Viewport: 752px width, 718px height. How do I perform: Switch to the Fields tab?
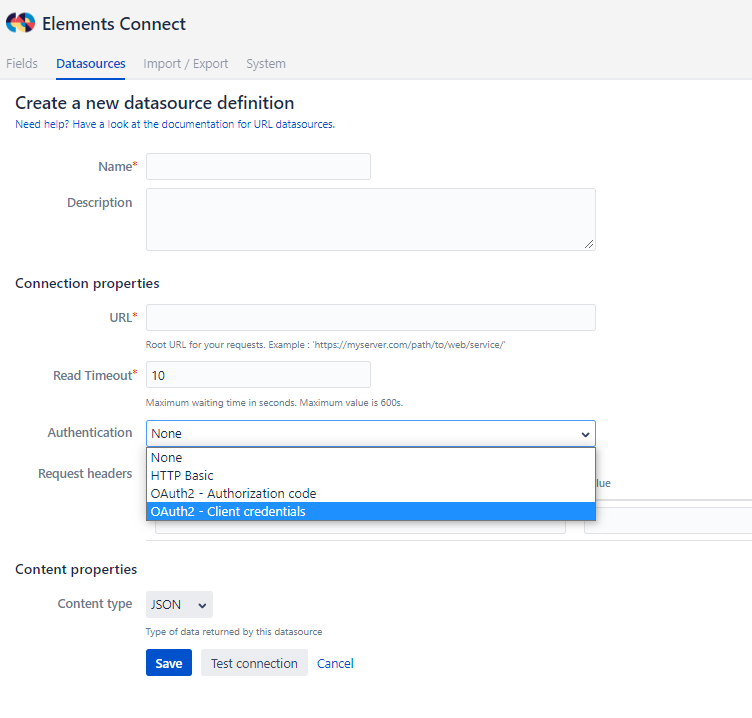22,64
